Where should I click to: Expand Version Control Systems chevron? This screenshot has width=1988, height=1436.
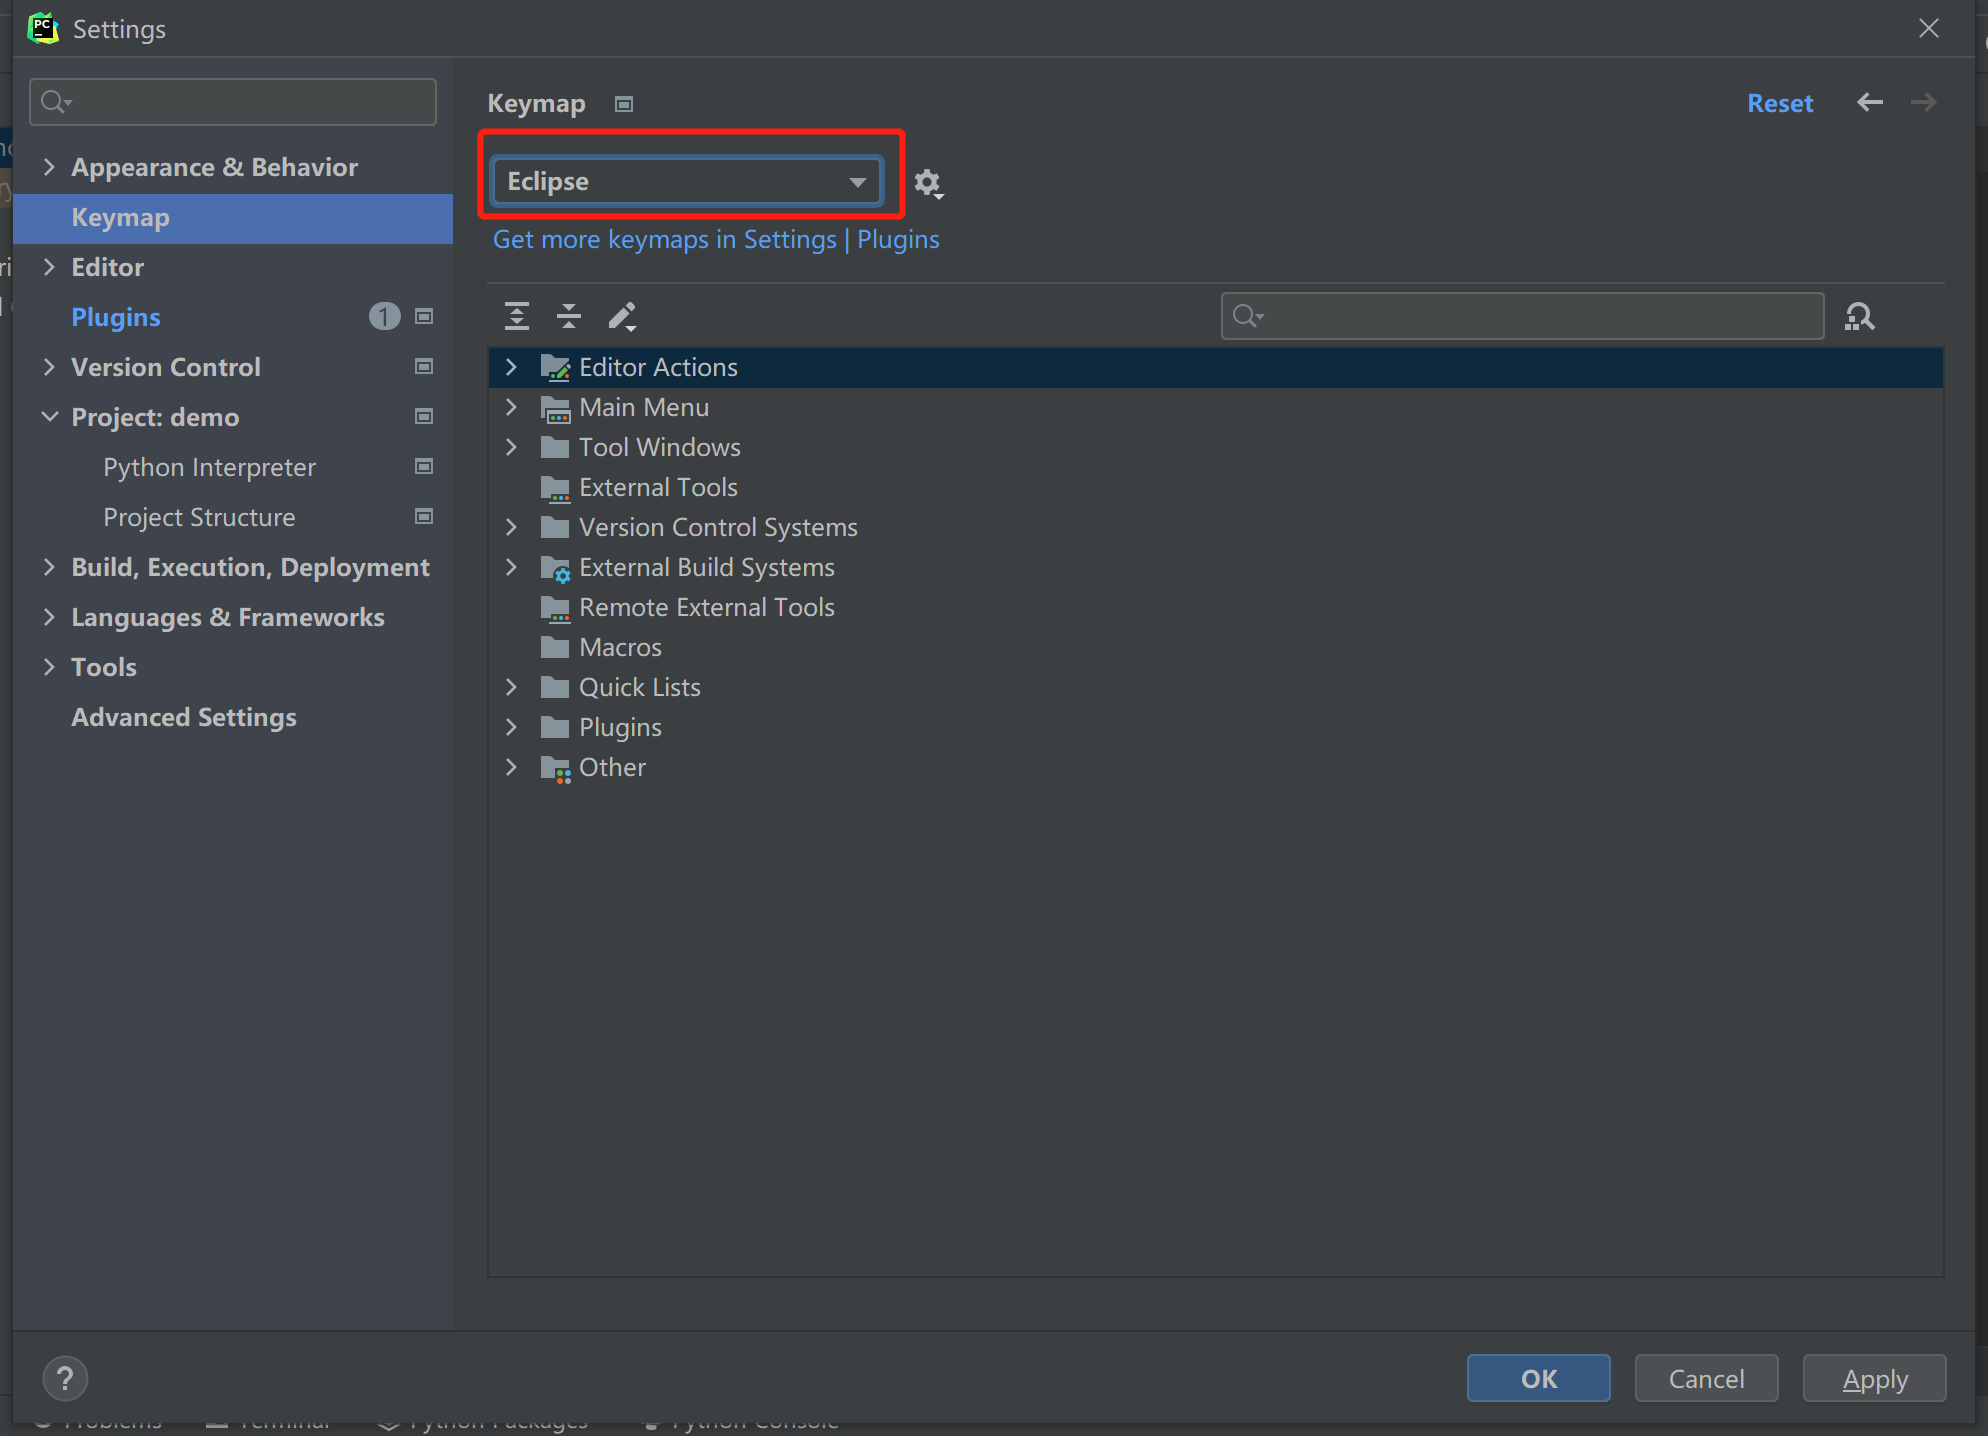pos(511,527)
